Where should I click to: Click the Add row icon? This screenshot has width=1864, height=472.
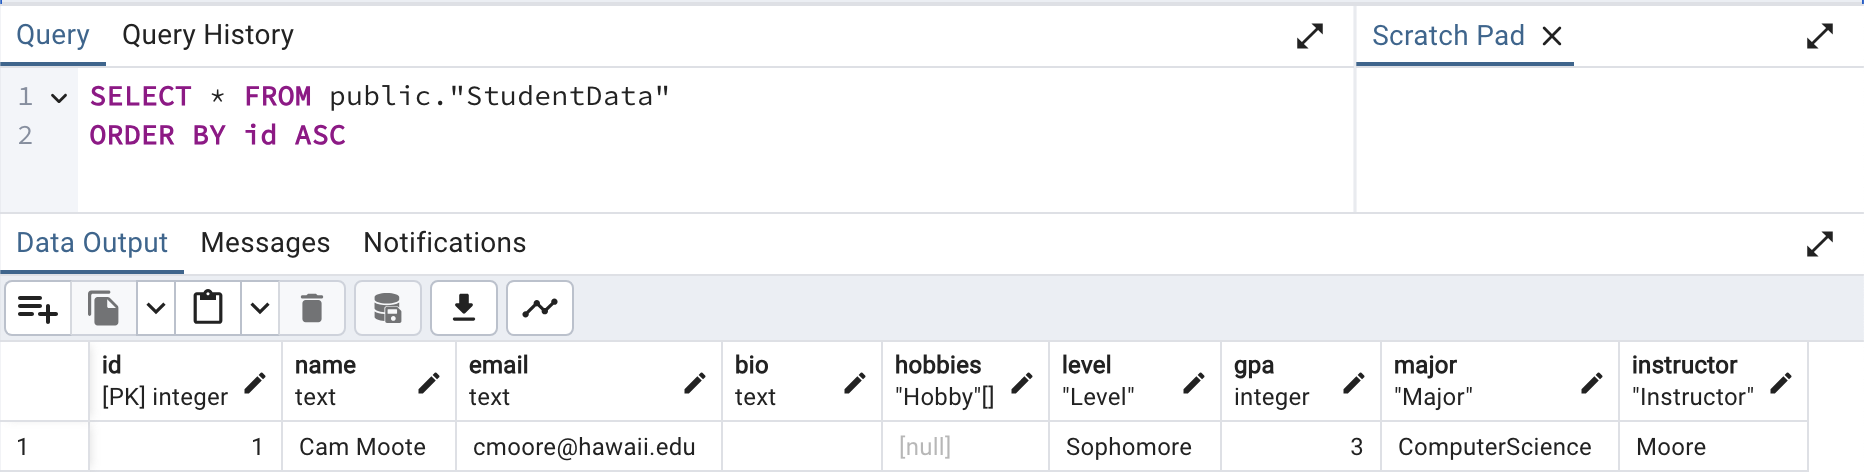pos(38,309)
